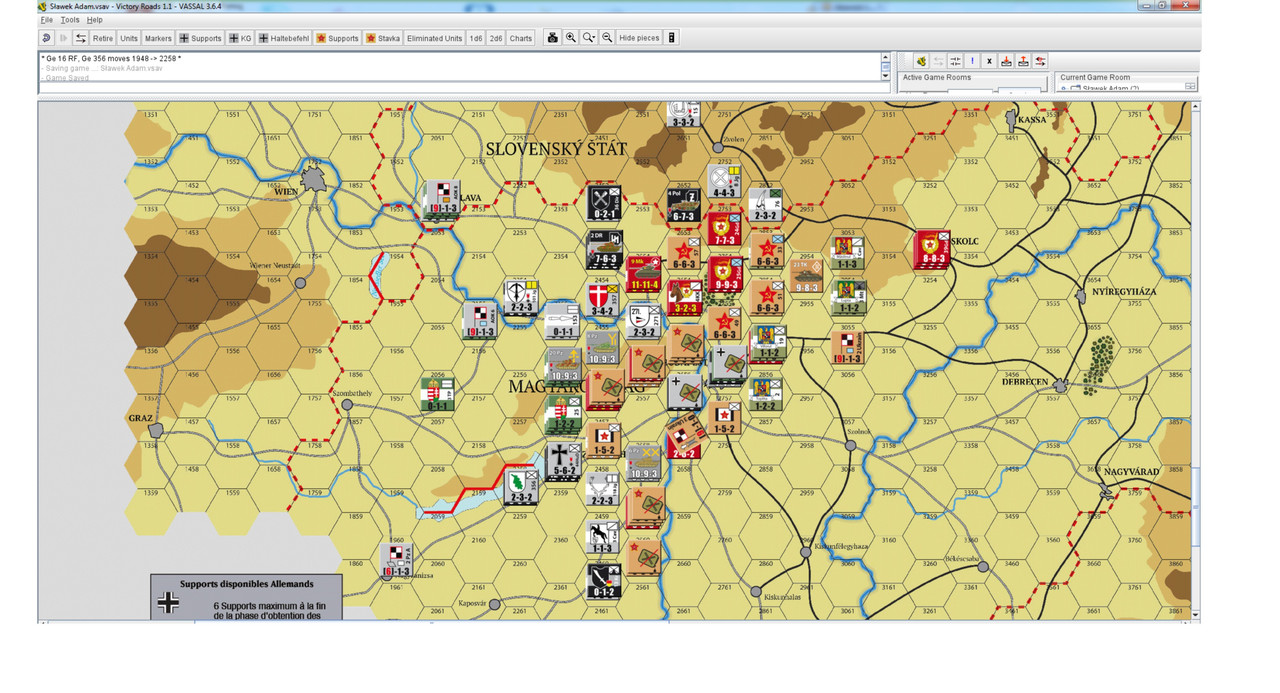This screenshot has width=1280, height=693.
Task: Click the chat log scroll-up arrow
Action: 885,57
